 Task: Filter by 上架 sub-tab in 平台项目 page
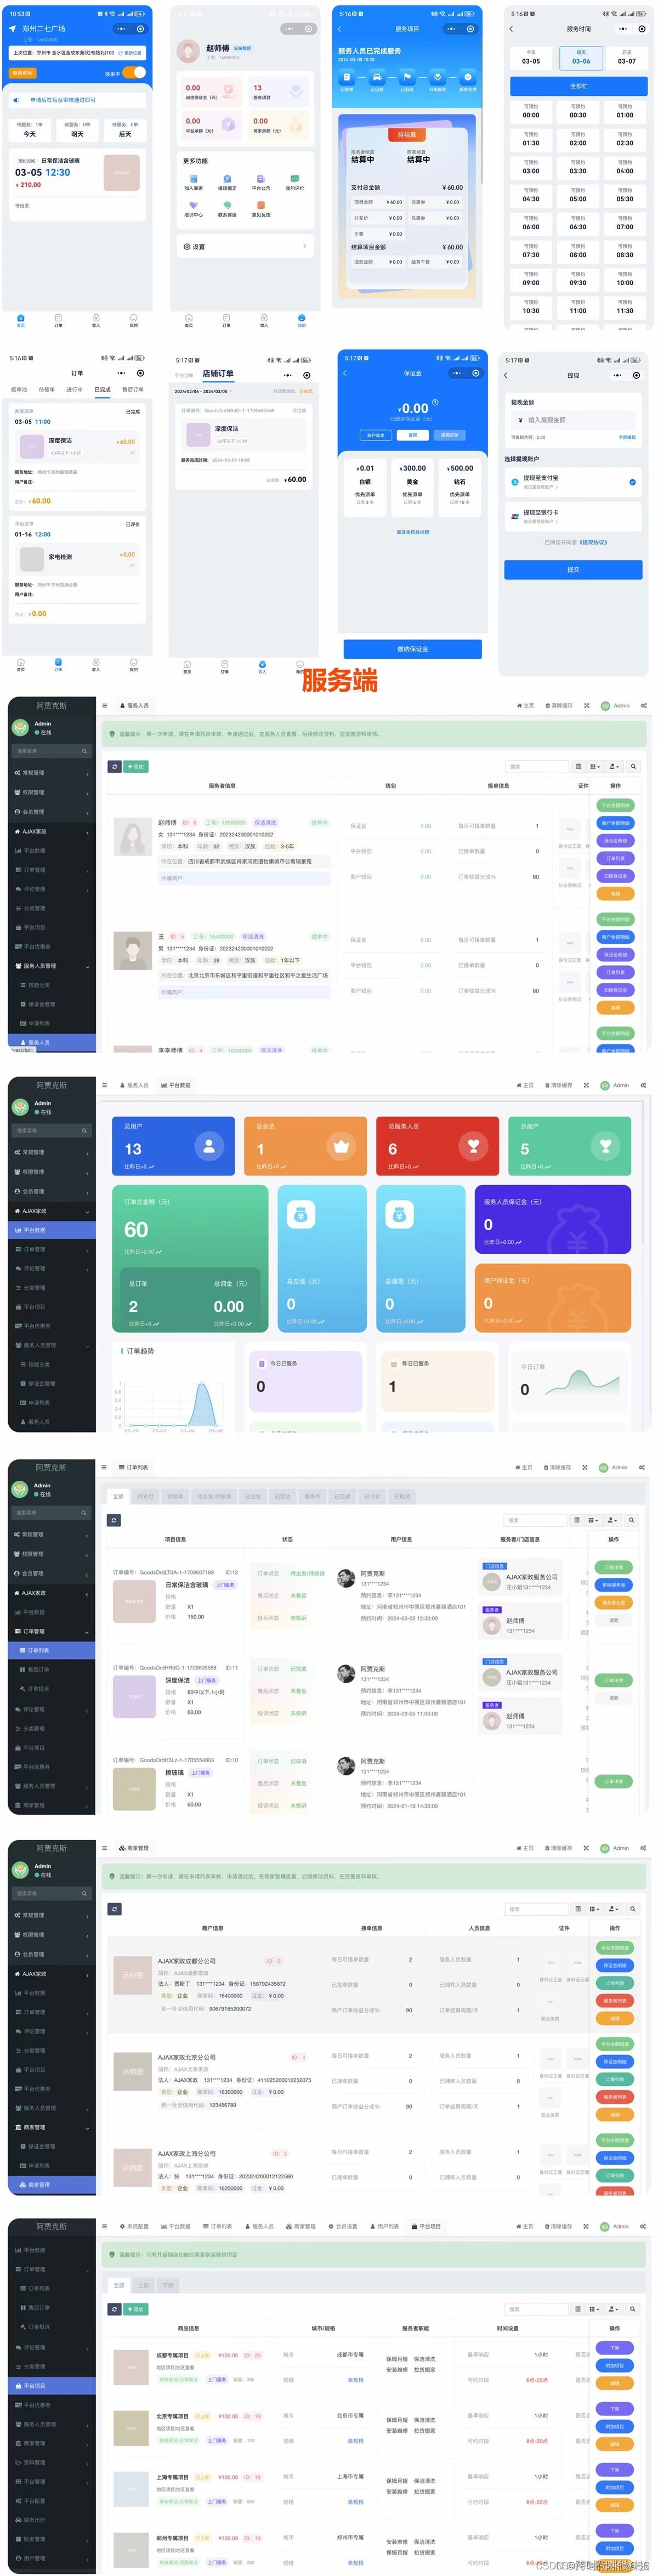click(143, 2285)
